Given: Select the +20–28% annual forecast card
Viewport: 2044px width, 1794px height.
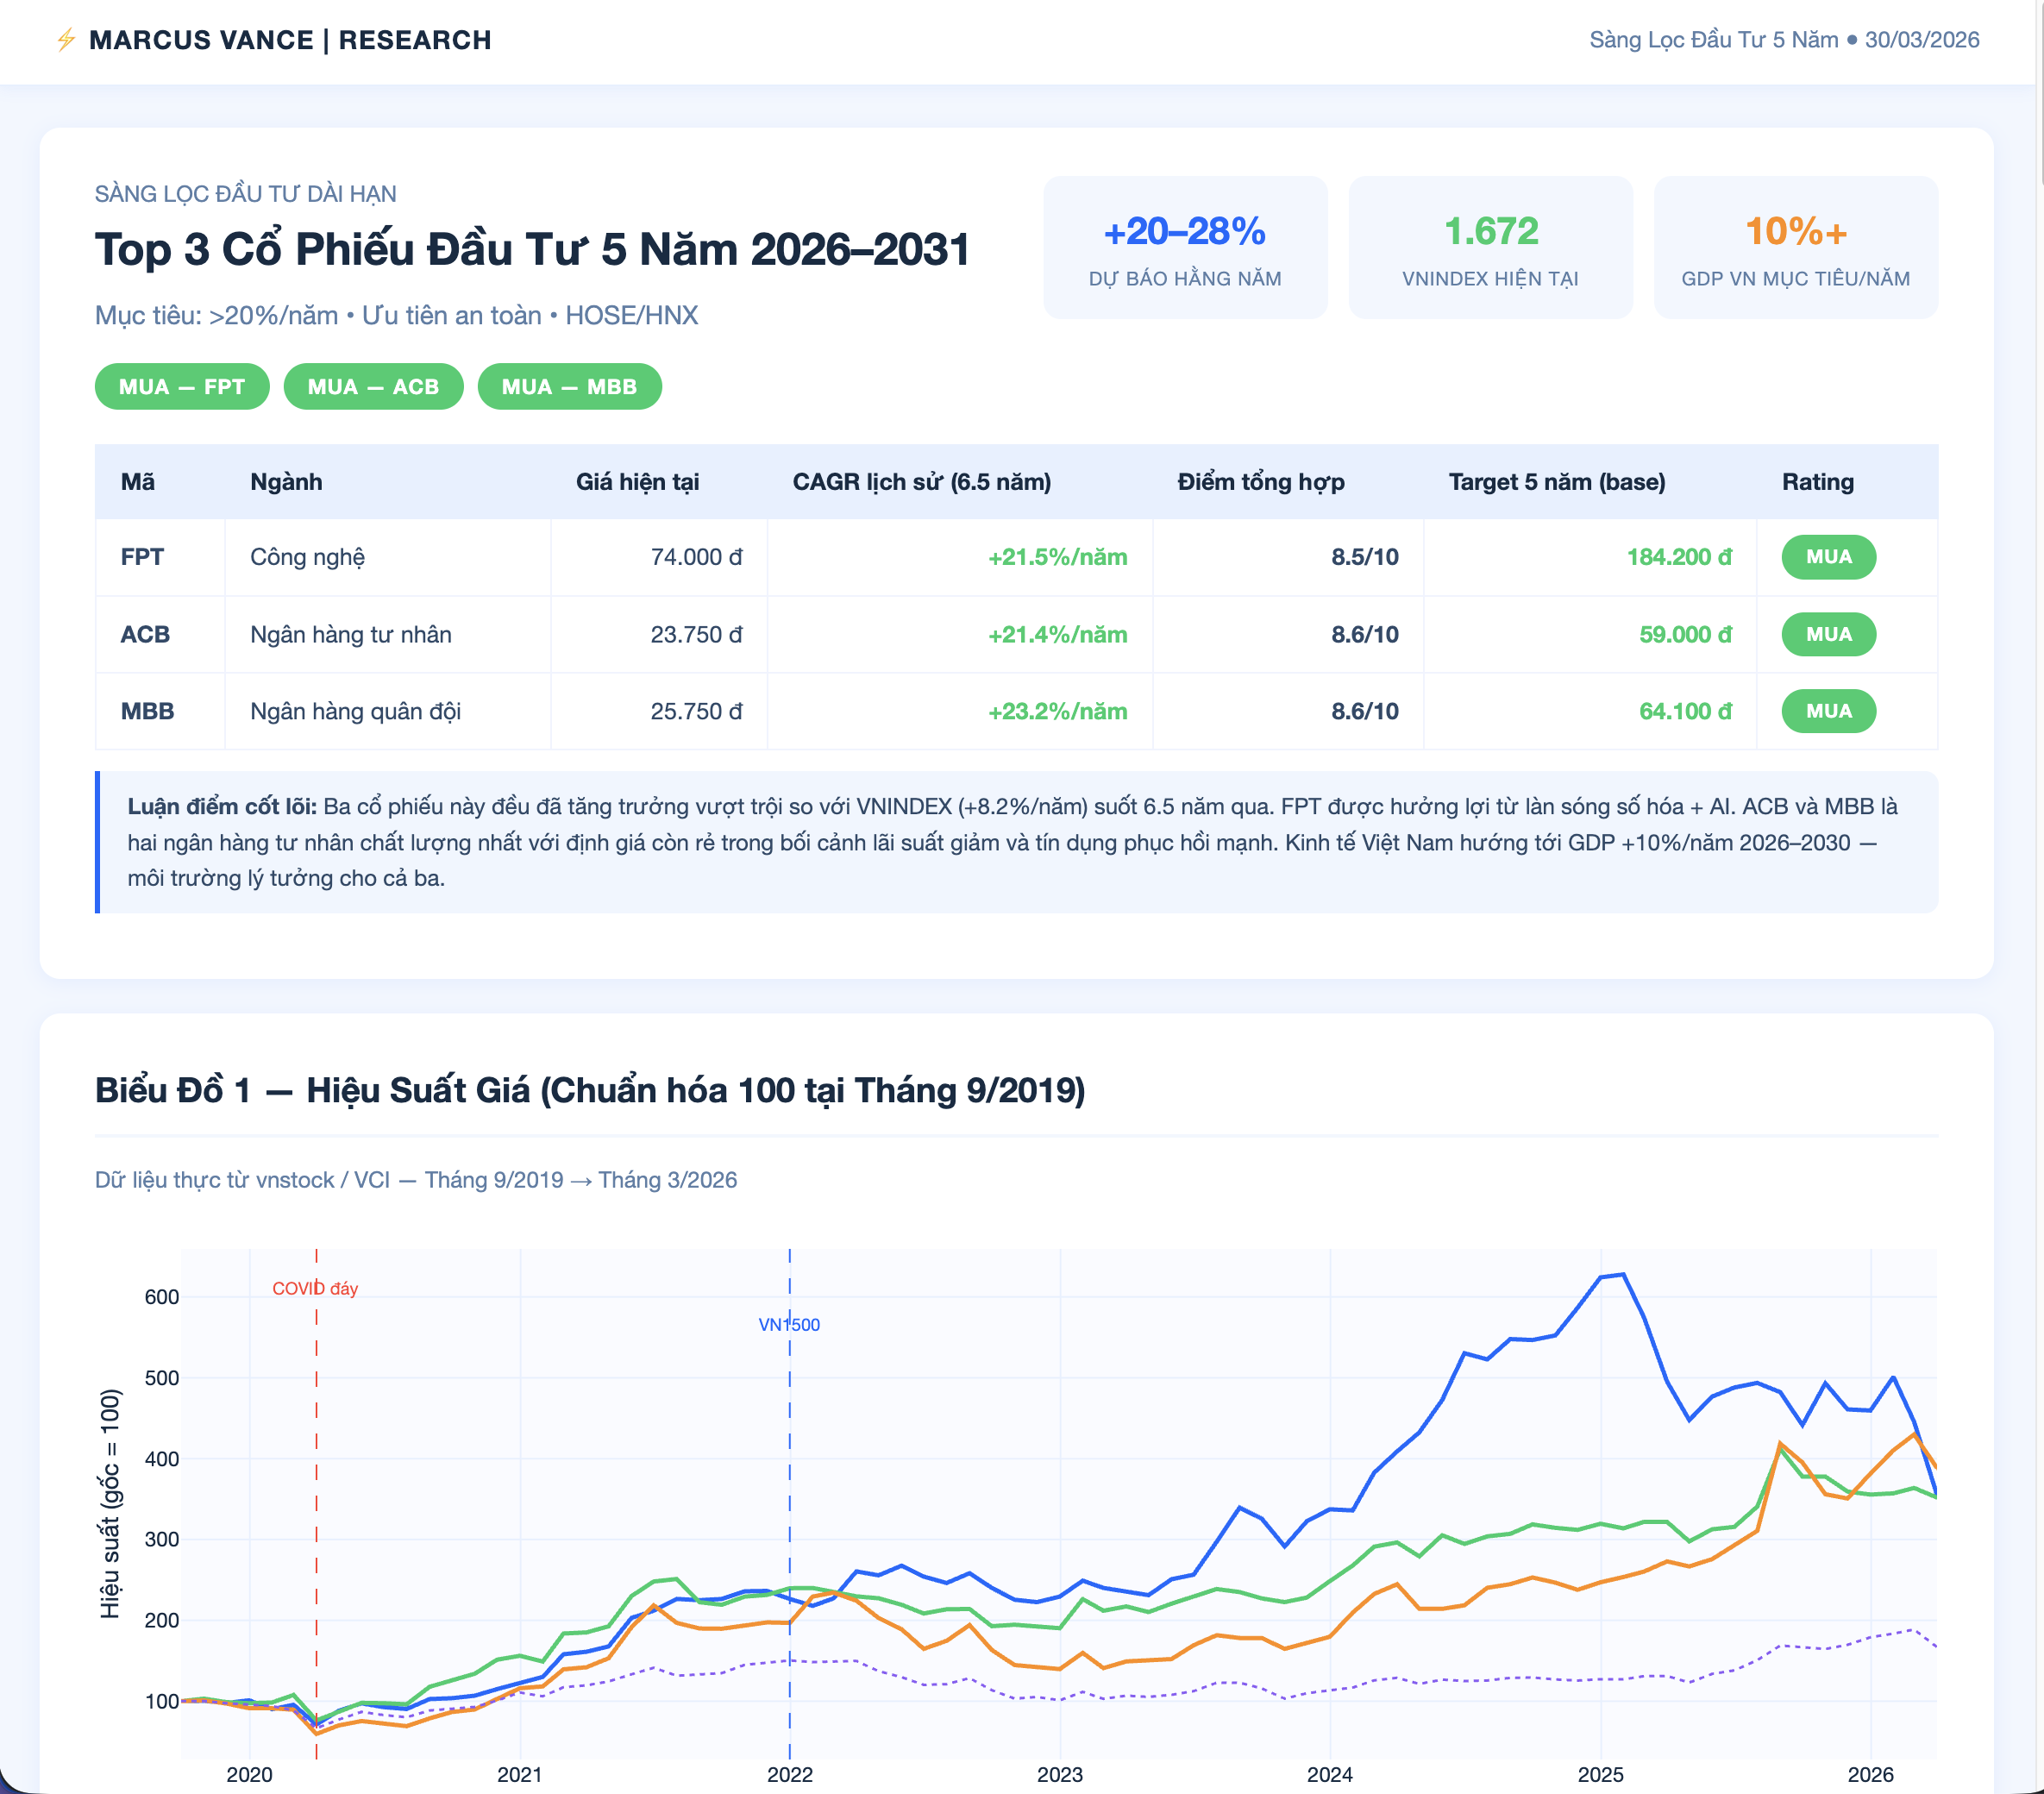Looking at the screenshot, I should [1184, 248].
